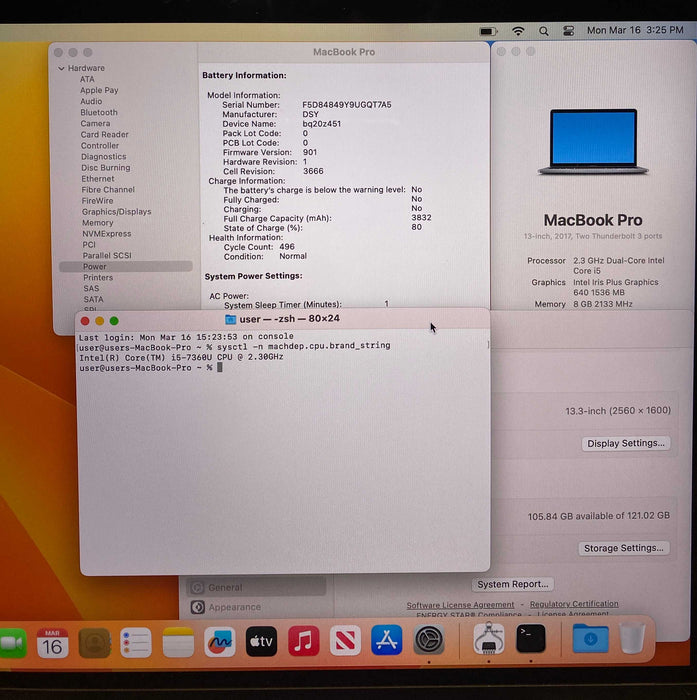Collapse the Hardware section in System Information
The width and height of the screenshot is (697, 700).
point(61,68)
